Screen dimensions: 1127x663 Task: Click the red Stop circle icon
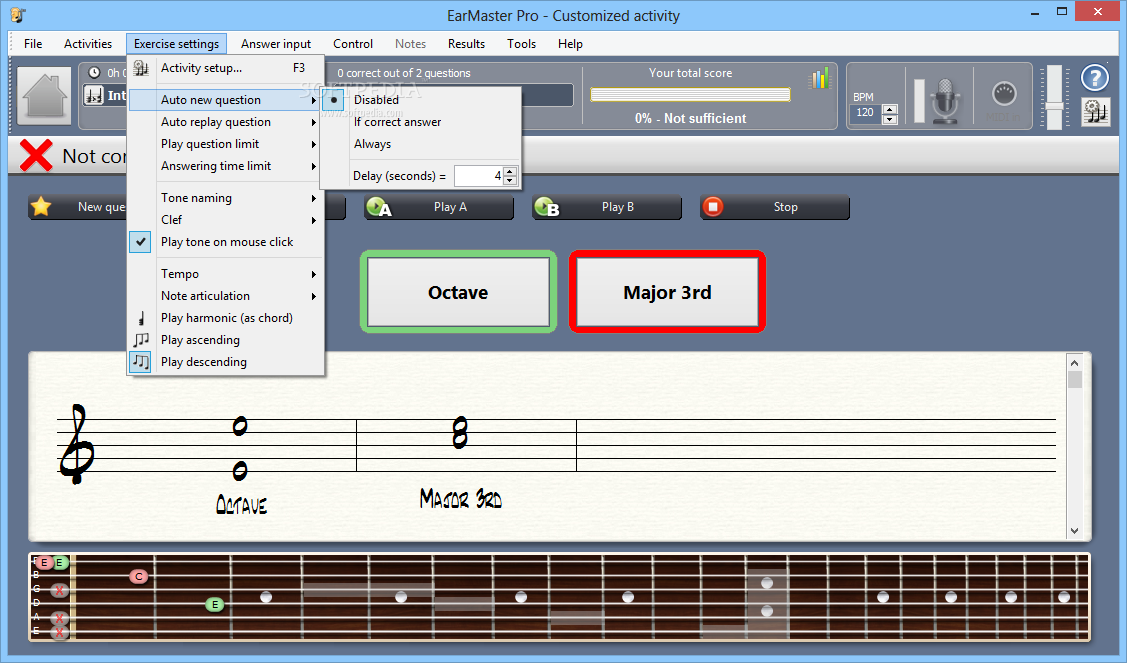(x=713, y=207)
